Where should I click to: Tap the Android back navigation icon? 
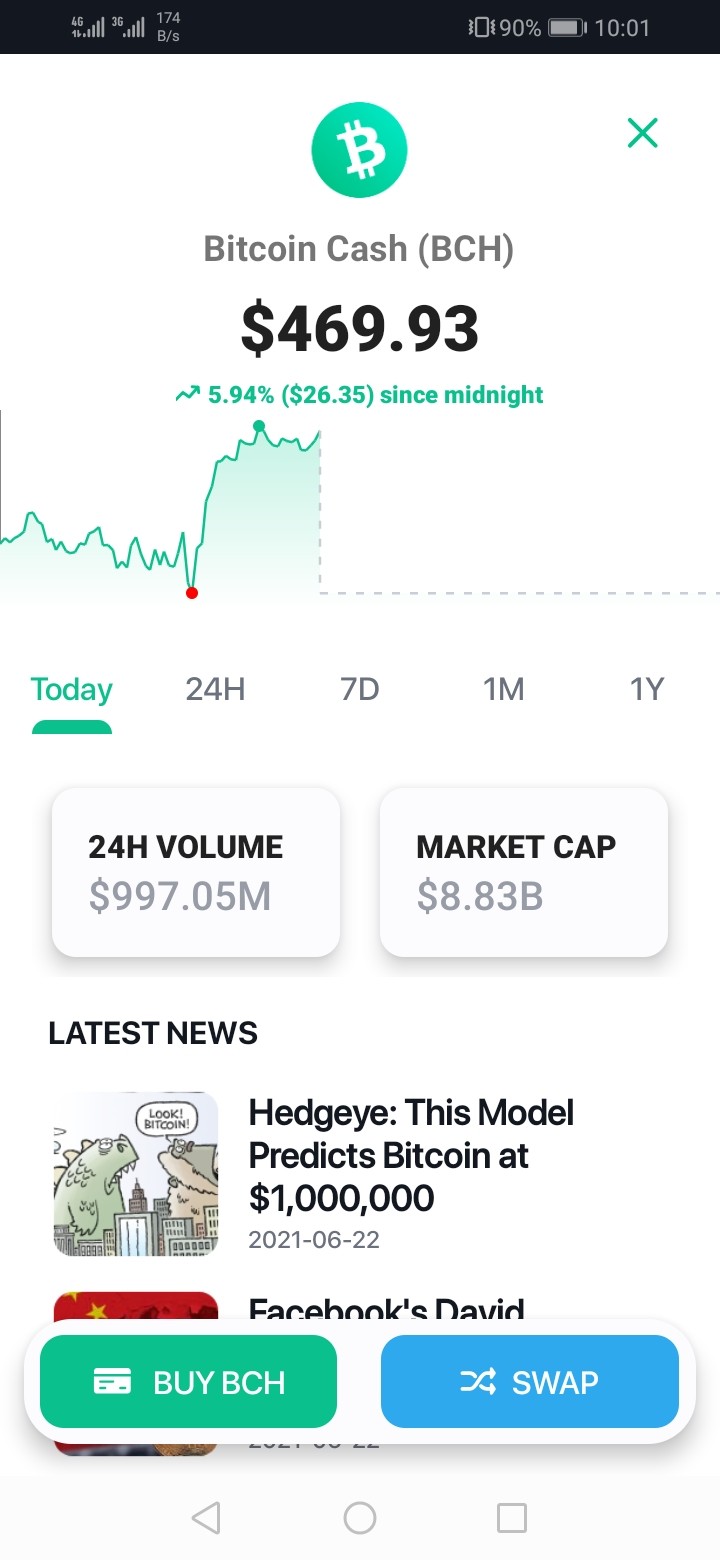(206, 1518)
